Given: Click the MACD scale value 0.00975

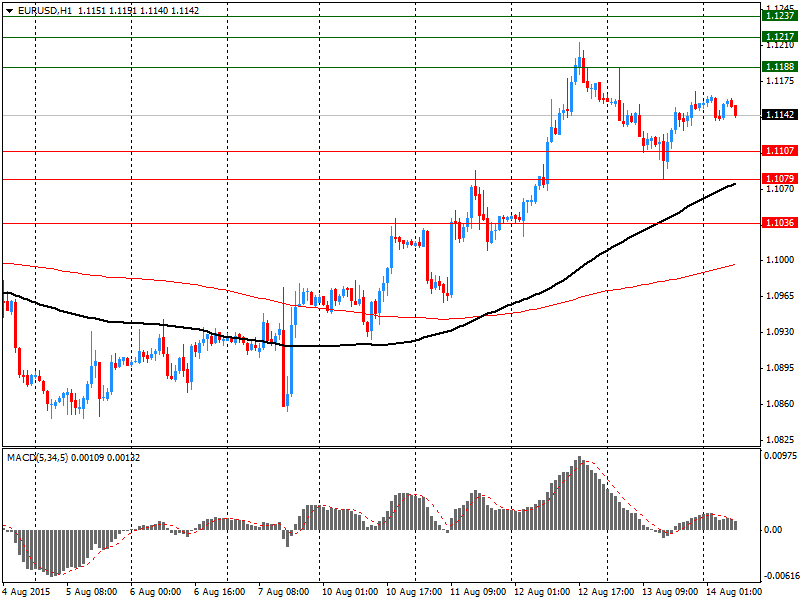Looking at the screenshot, I should (781, 456).
